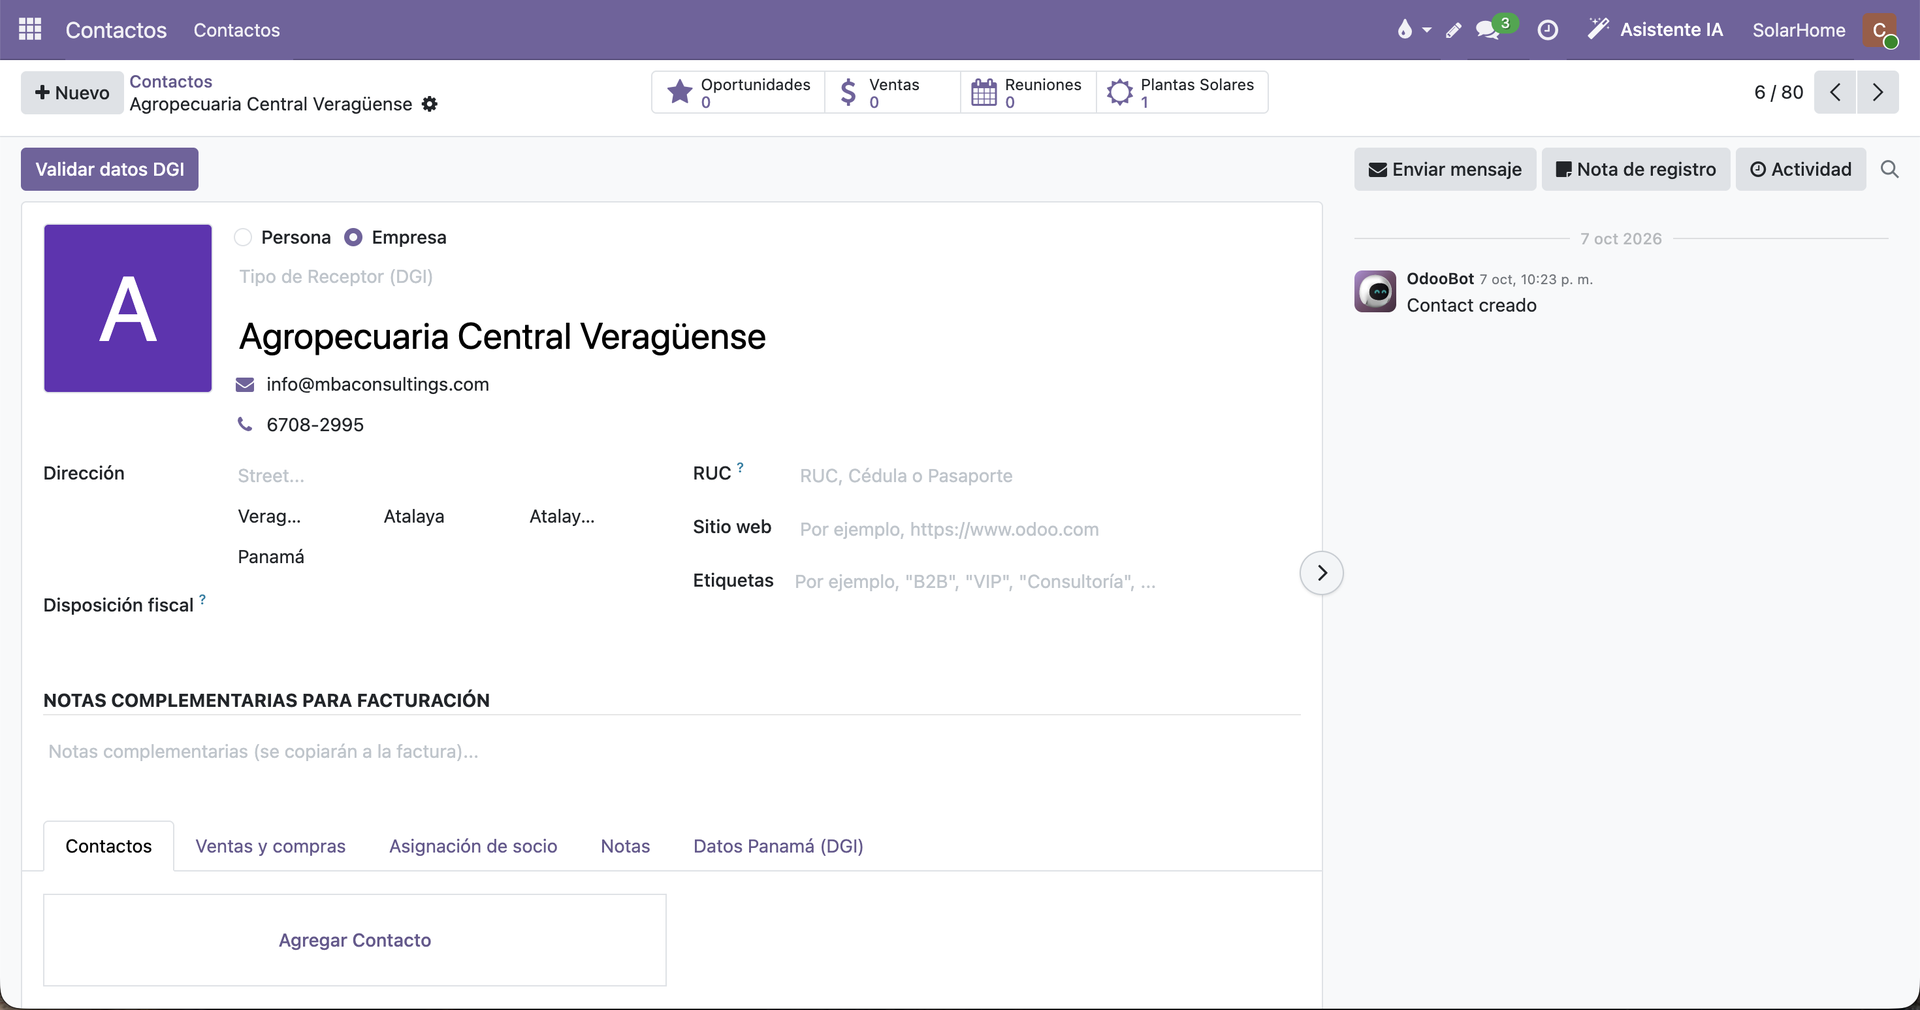This screenshot has height=1010, width=1920.
Task: Click the purple A avatar image
Action: pos(128,308)
